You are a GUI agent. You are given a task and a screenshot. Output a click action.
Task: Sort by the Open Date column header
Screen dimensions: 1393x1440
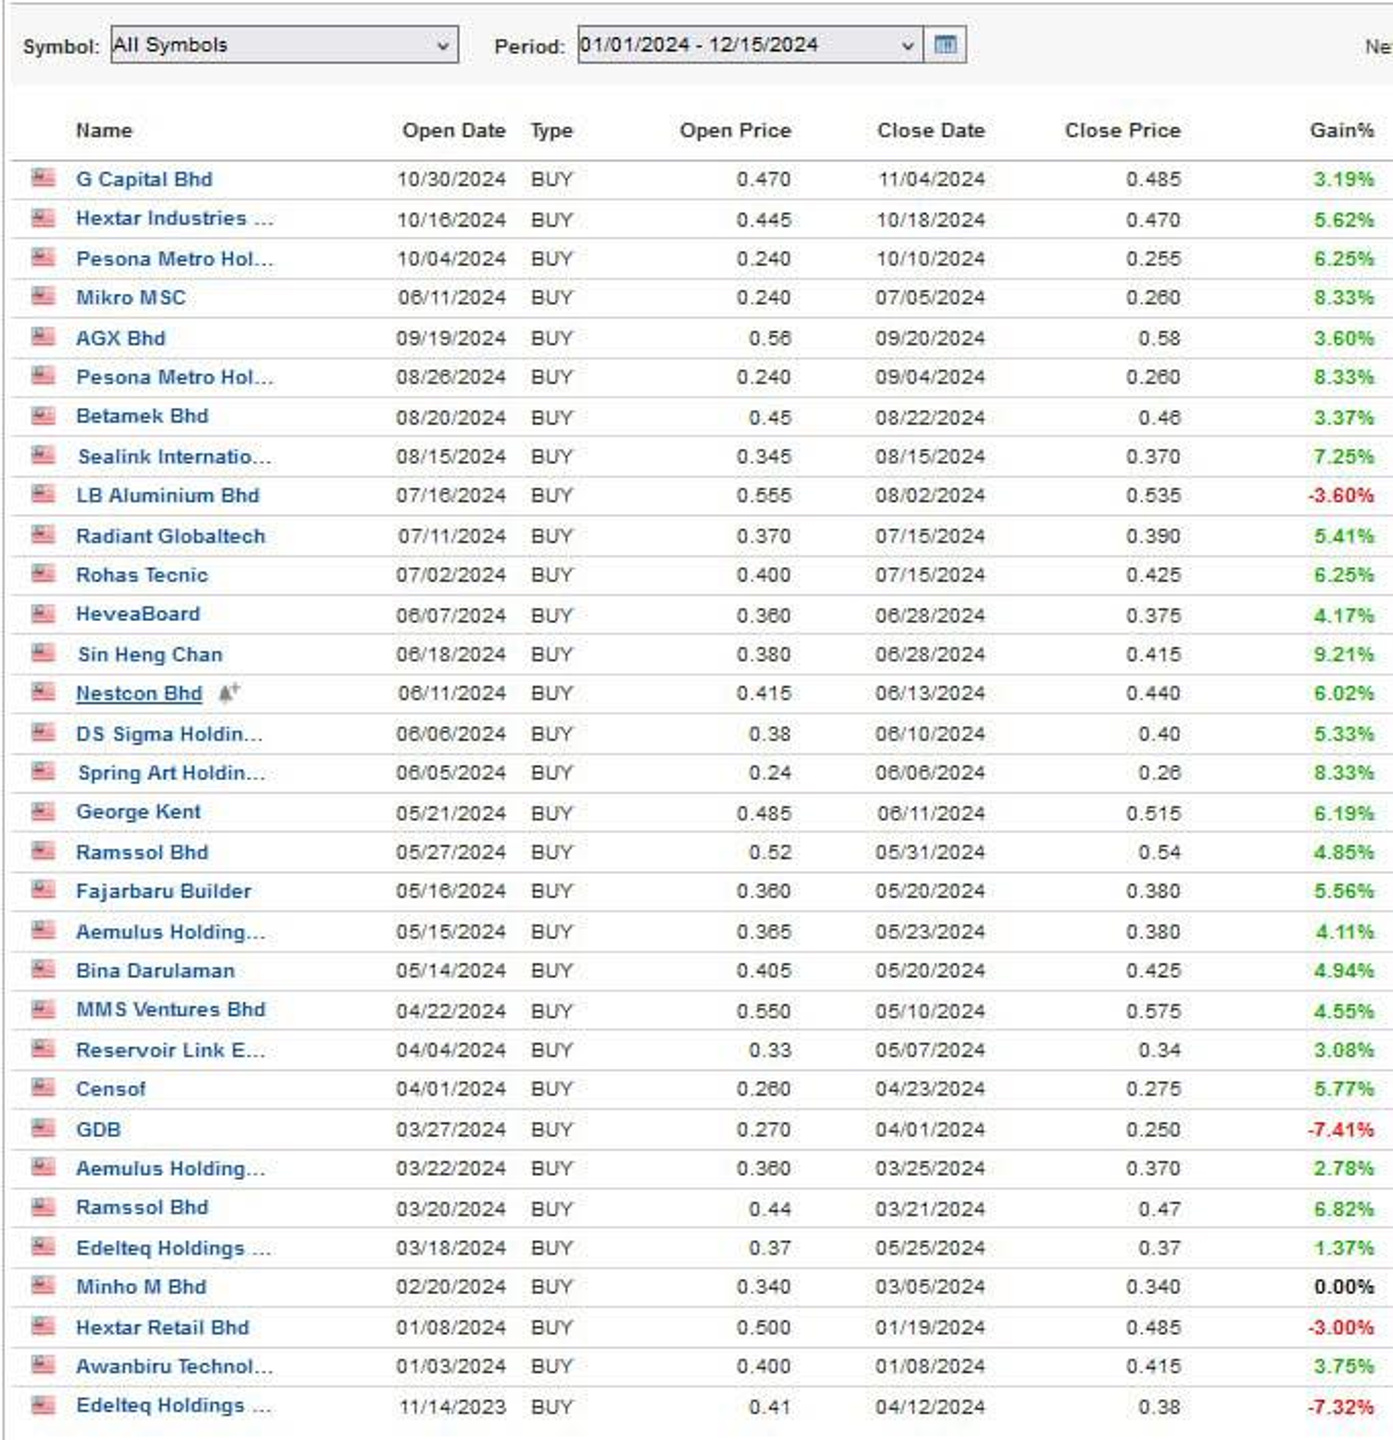[454, 130]
